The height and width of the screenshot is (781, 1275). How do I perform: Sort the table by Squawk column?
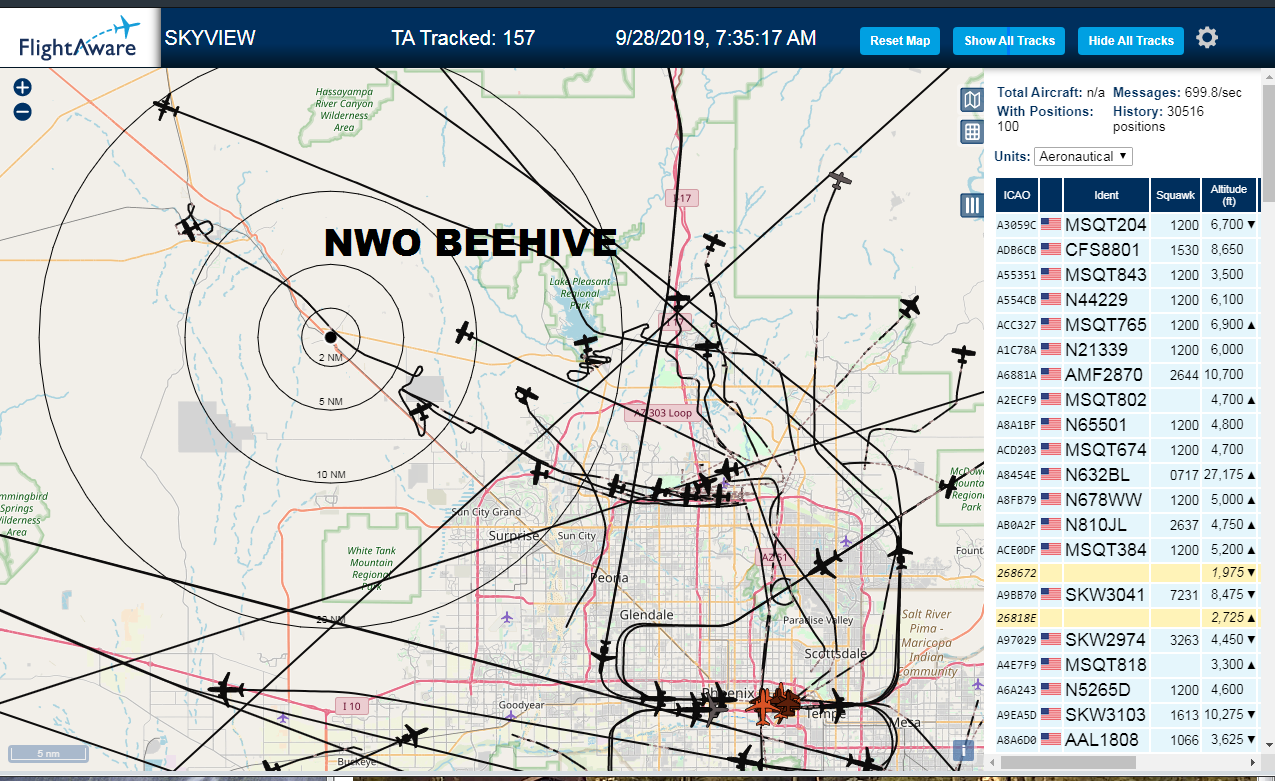[x=1175, y=195]
